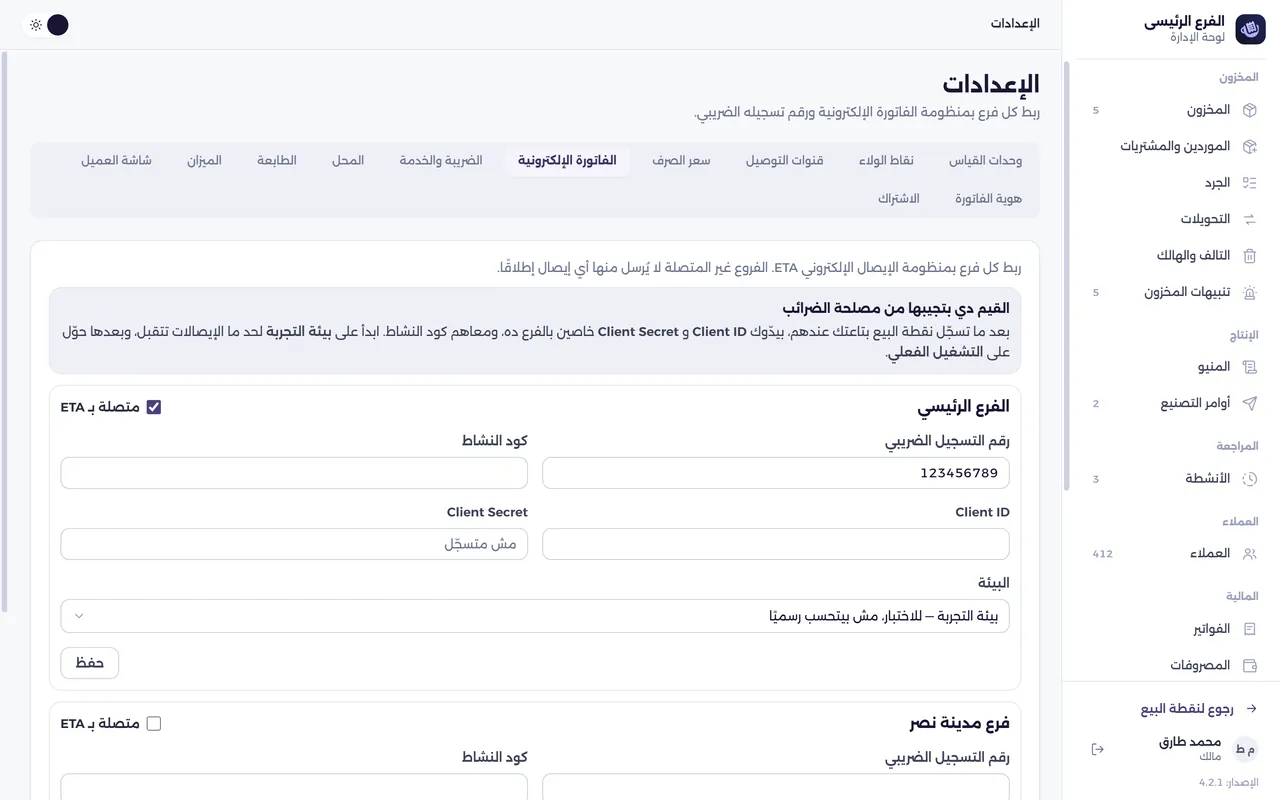
Task: Switch to the الضريبة والخدمة tab
Action: point(441,160)
